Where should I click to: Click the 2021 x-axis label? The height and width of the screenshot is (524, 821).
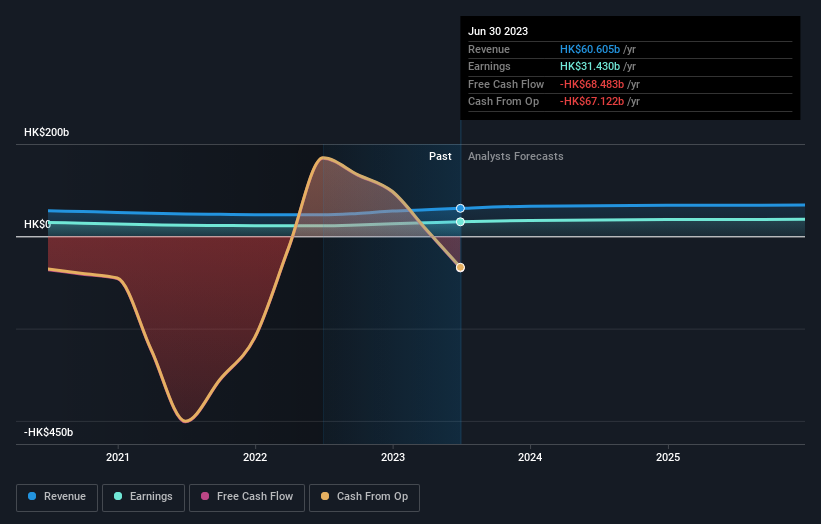pyautogui.click(x=118, y=457)
